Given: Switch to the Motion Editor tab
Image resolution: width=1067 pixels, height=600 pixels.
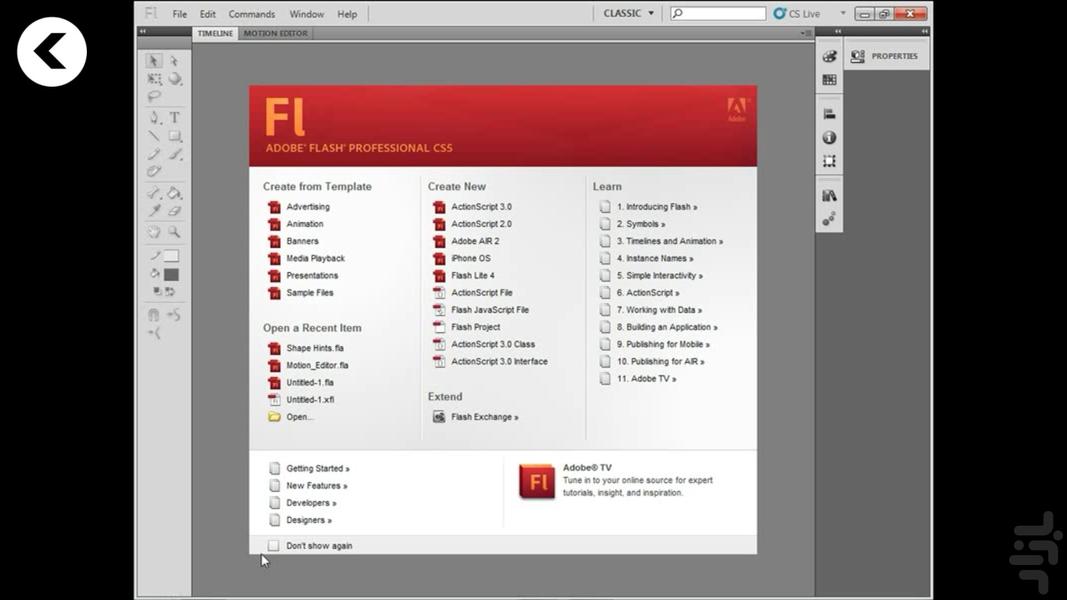Looking at the screenshot, I should pos(276,33).
